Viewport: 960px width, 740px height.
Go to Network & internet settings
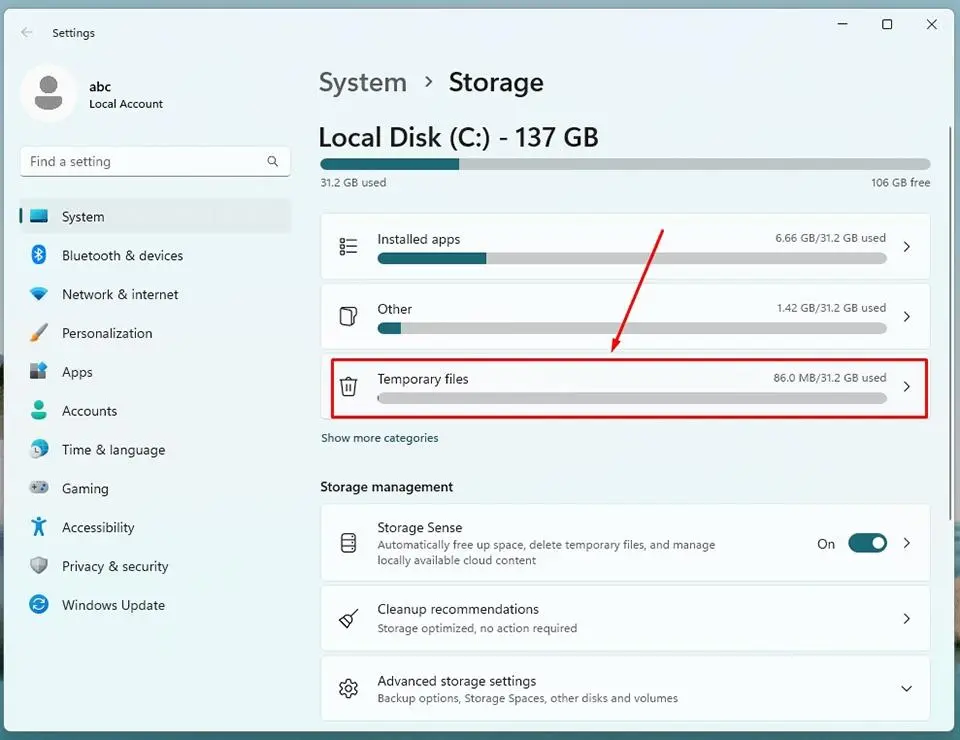pyautogui.click(x=156, y=294)
